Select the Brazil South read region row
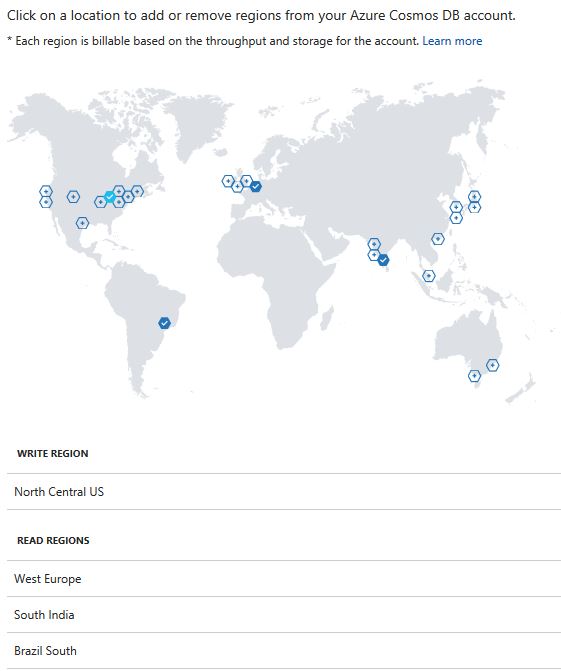The height and width of the screenshot is (671, 561). [x=284, y=650]
